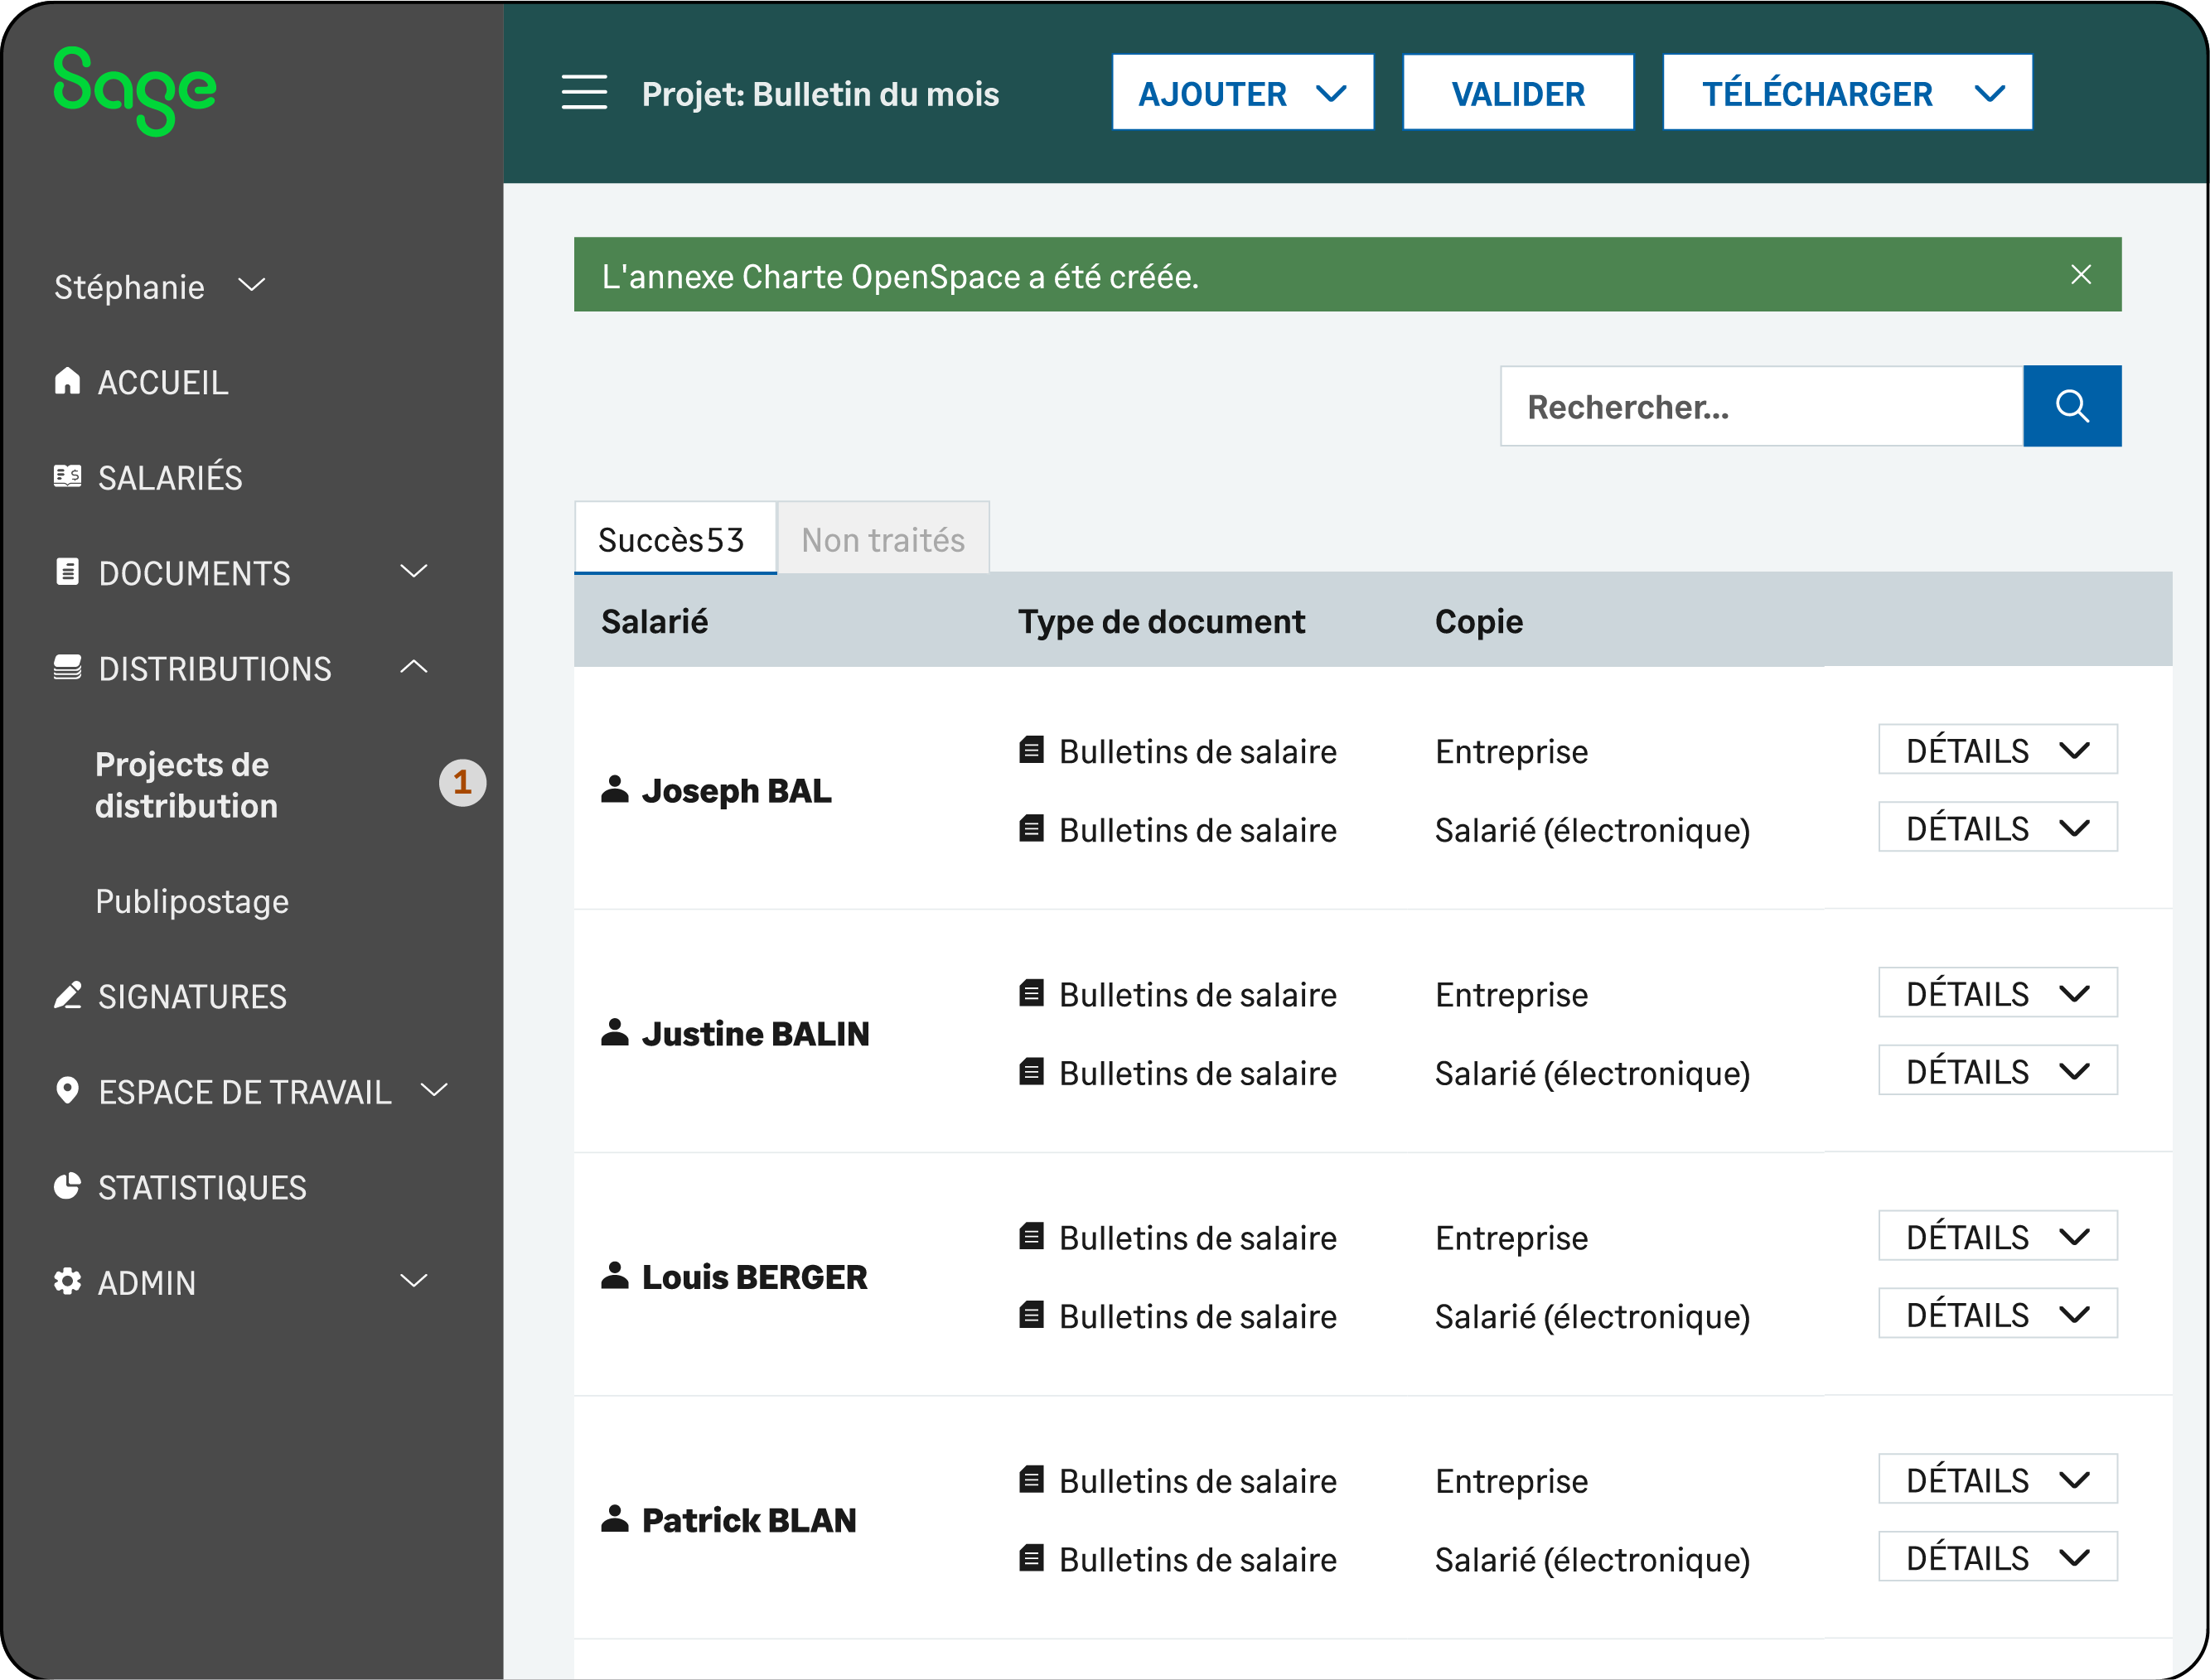This screenshot has height=1680, width=2210.
Task: Open Détails for Louis BERGER's Entreprise copy
Action: pos(1997,1235)
